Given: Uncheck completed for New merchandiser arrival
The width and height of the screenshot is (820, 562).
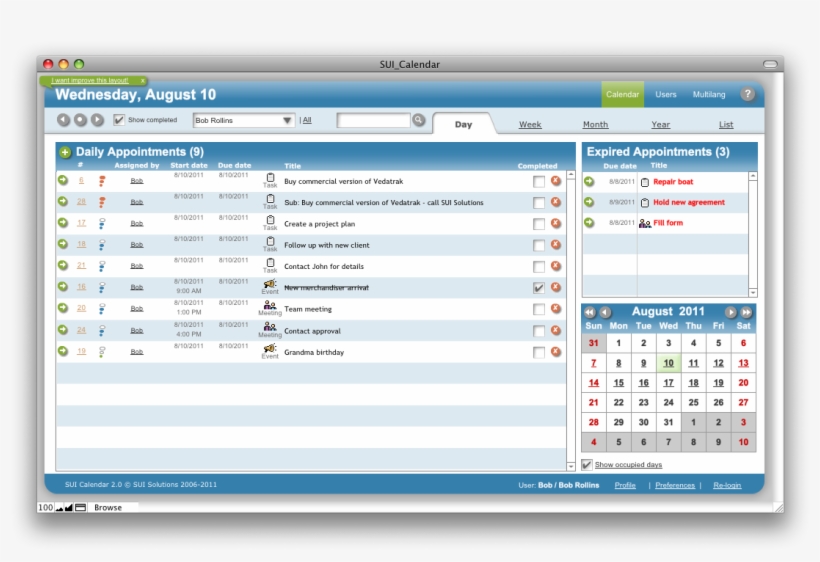Looking at the screenshot, I should click(x=539, y=288).
